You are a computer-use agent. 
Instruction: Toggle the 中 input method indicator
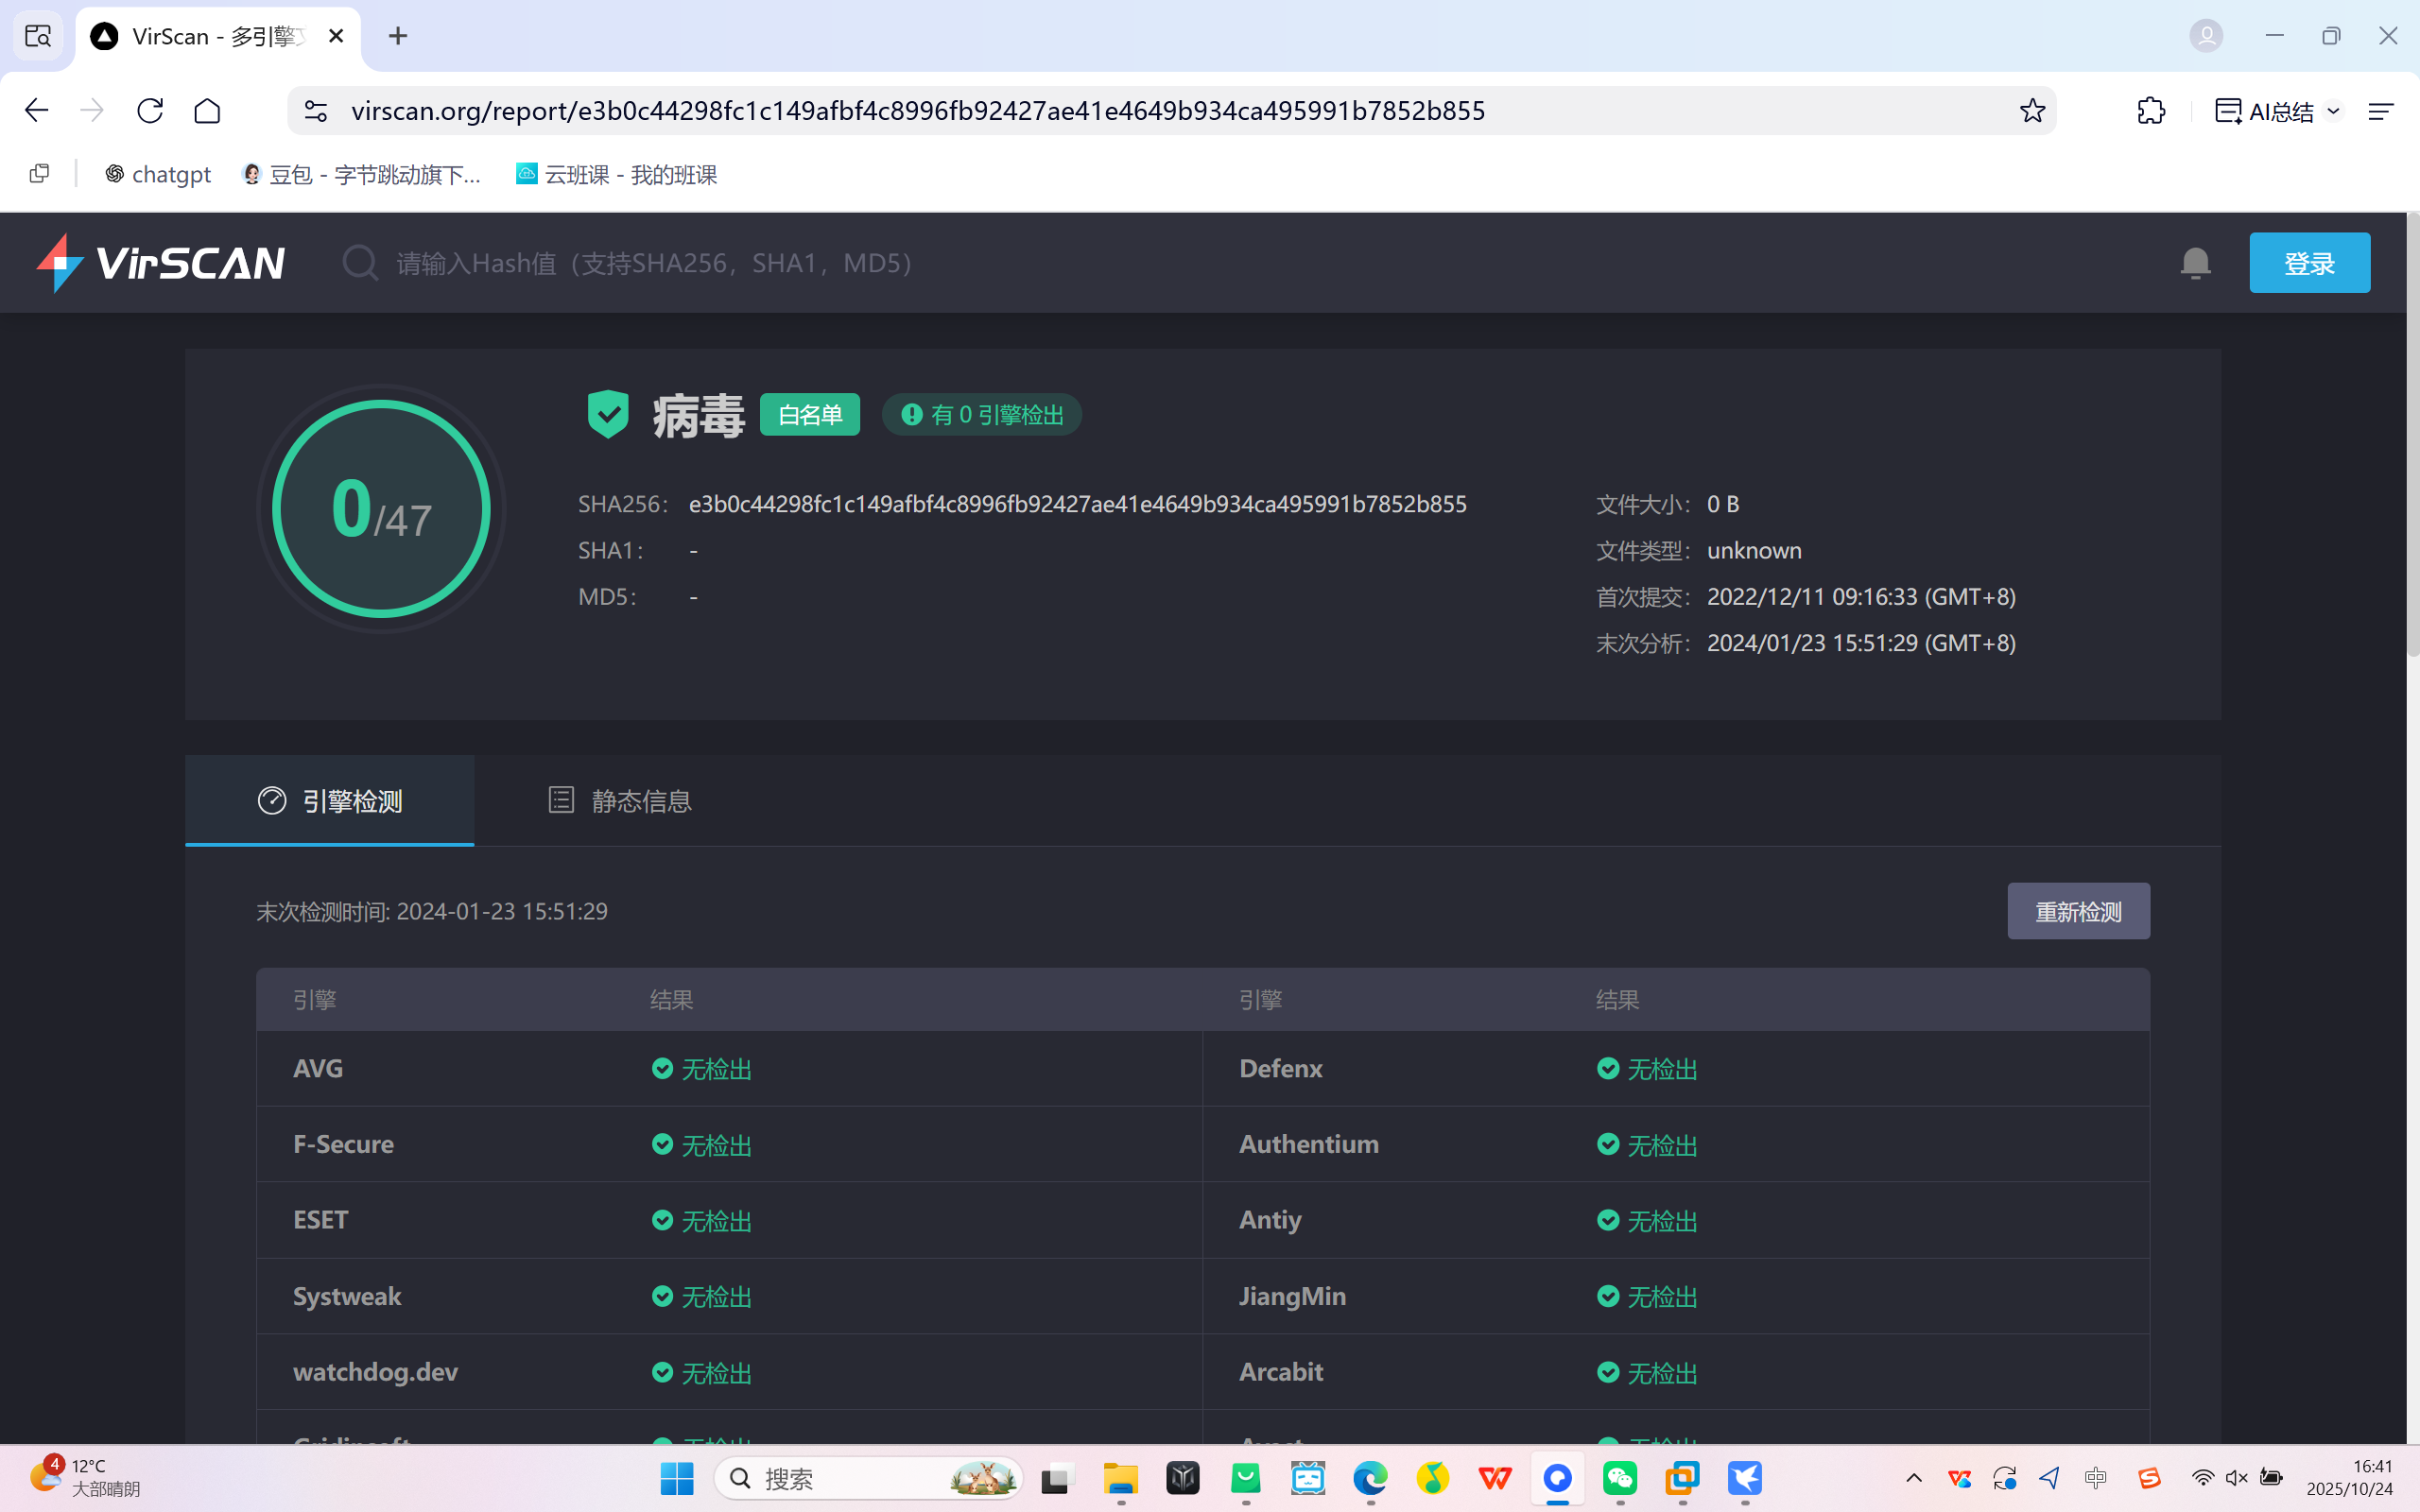[x=2095, y=1478]
